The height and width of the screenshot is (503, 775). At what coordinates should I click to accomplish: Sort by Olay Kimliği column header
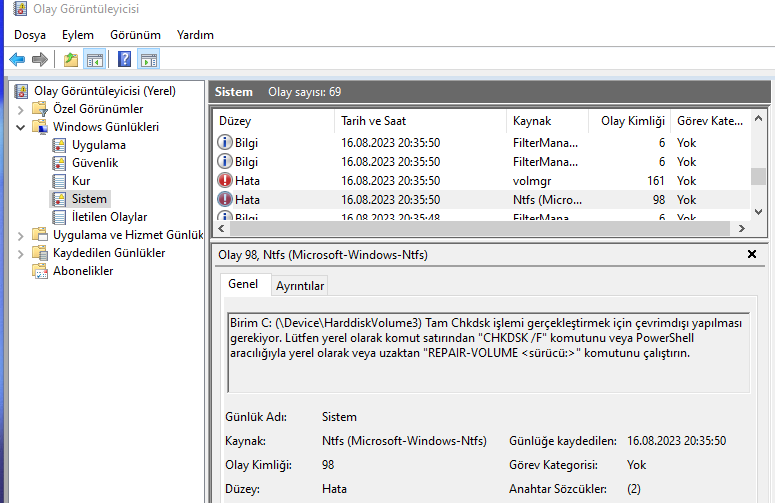click(632, 121)
